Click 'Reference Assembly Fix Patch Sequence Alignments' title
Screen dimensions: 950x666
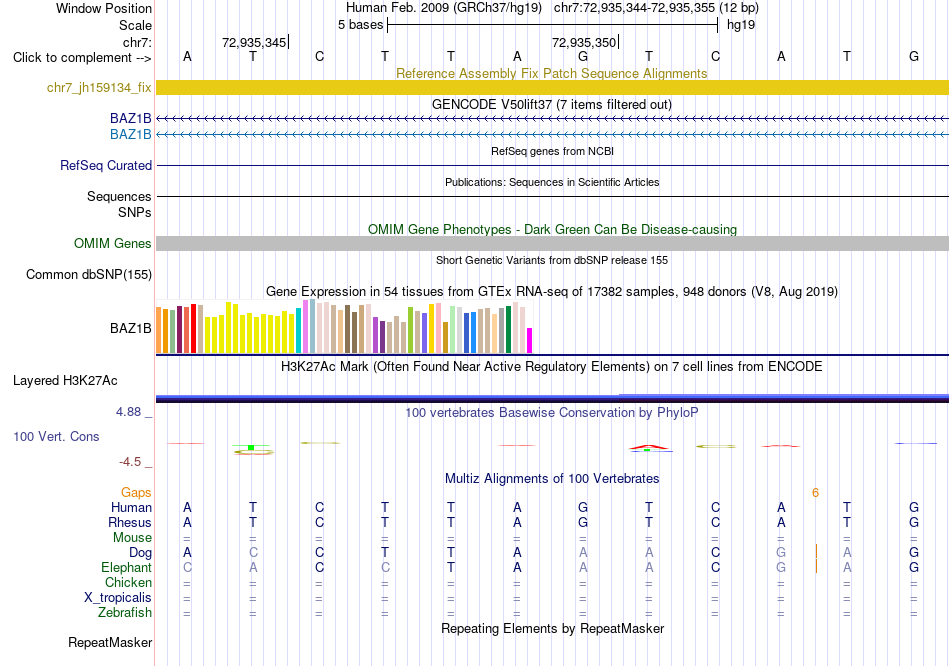[x=552, y=73]
